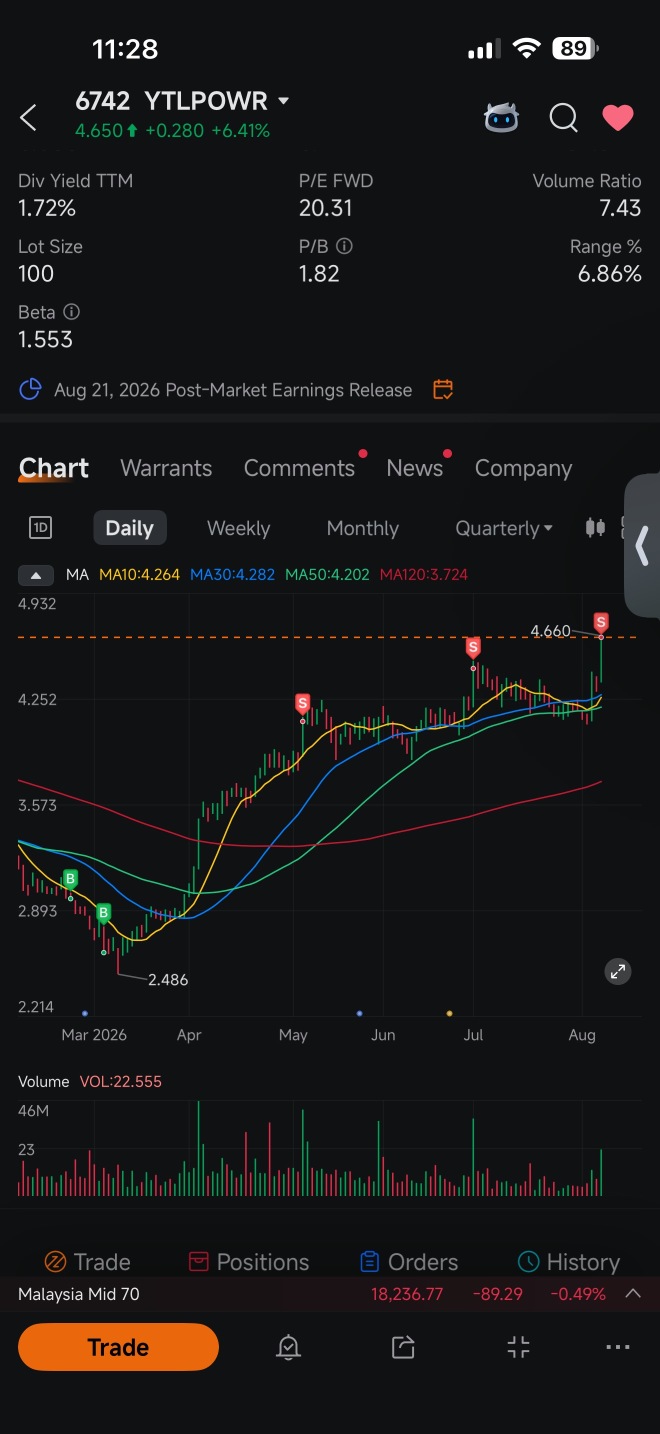Viewport: 660px width, 1434px height.
Task: Expand chart to fullscreen
Action: point(618,971)
